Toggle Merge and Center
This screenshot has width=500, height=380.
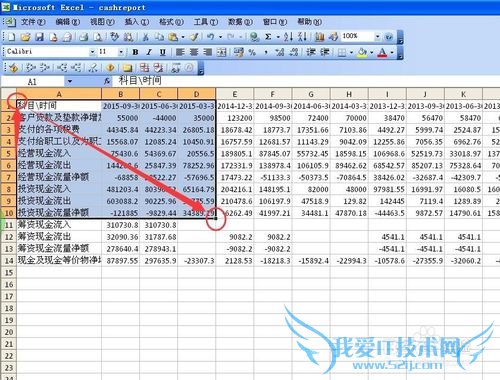222,52
